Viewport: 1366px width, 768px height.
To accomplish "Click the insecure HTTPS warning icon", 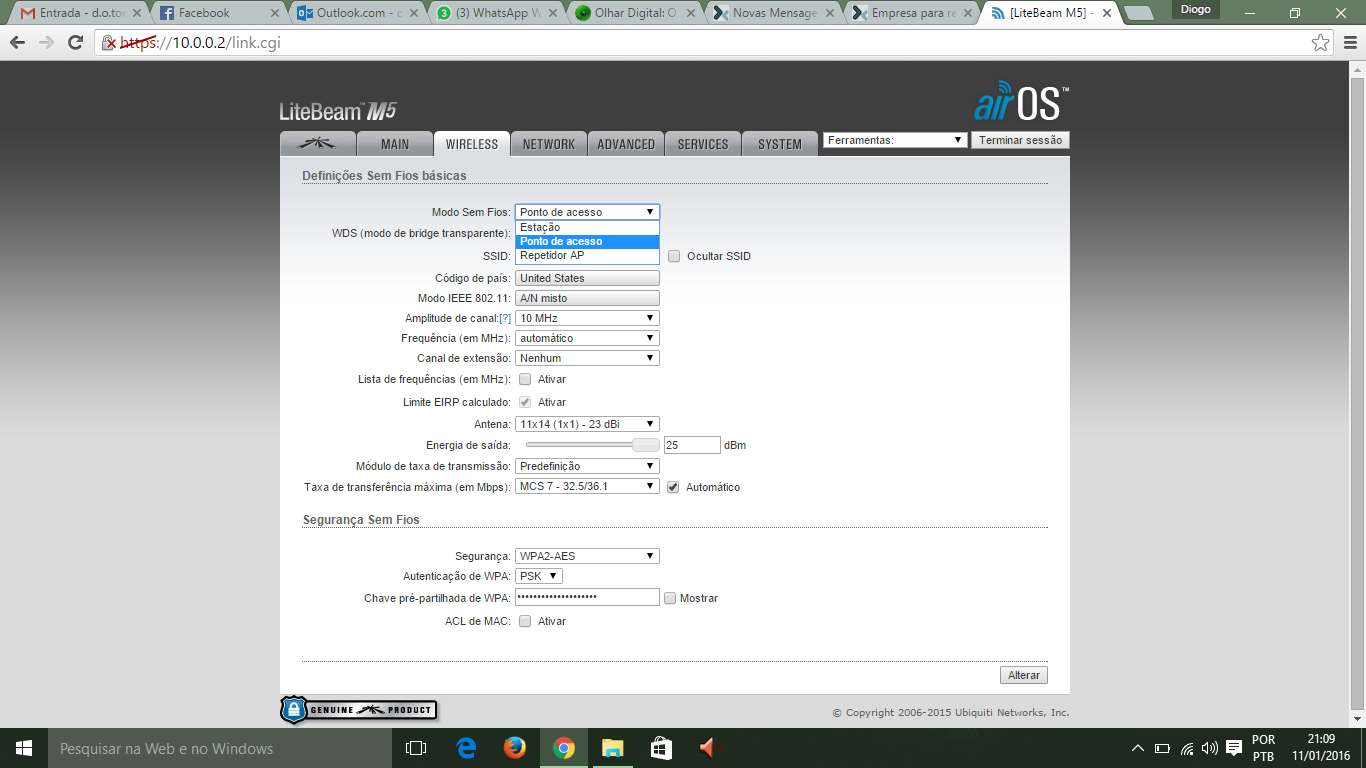I will 110,43.
